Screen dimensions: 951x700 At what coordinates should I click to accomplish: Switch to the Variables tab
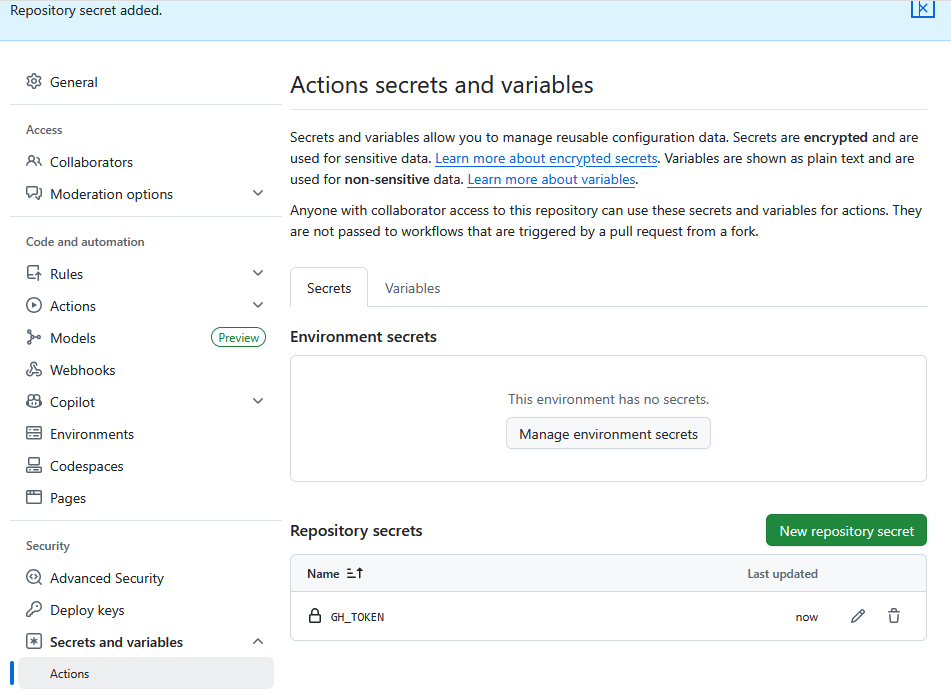(x=412, y=288)
